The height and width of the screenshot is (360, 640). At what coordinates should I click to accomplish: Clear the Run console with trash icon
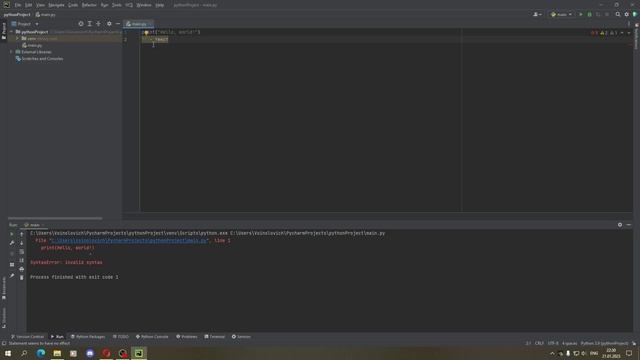[22, 278]
